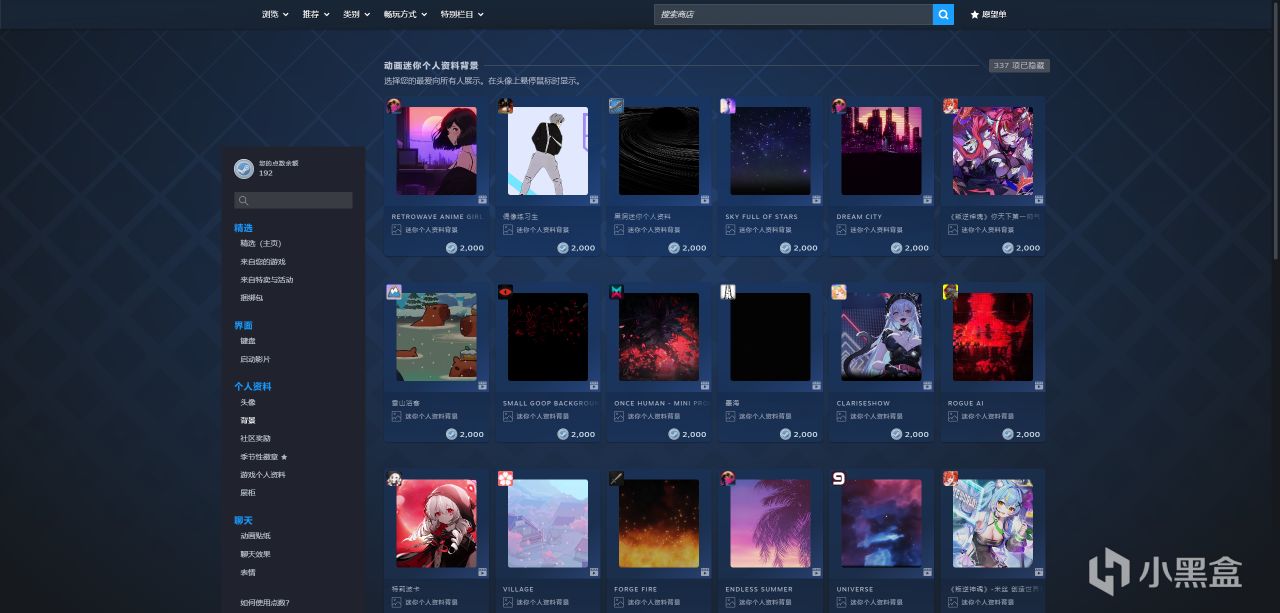
Task: Click 如何使用点数? help link
Action: pyautogui.click(x=265, y=602)
